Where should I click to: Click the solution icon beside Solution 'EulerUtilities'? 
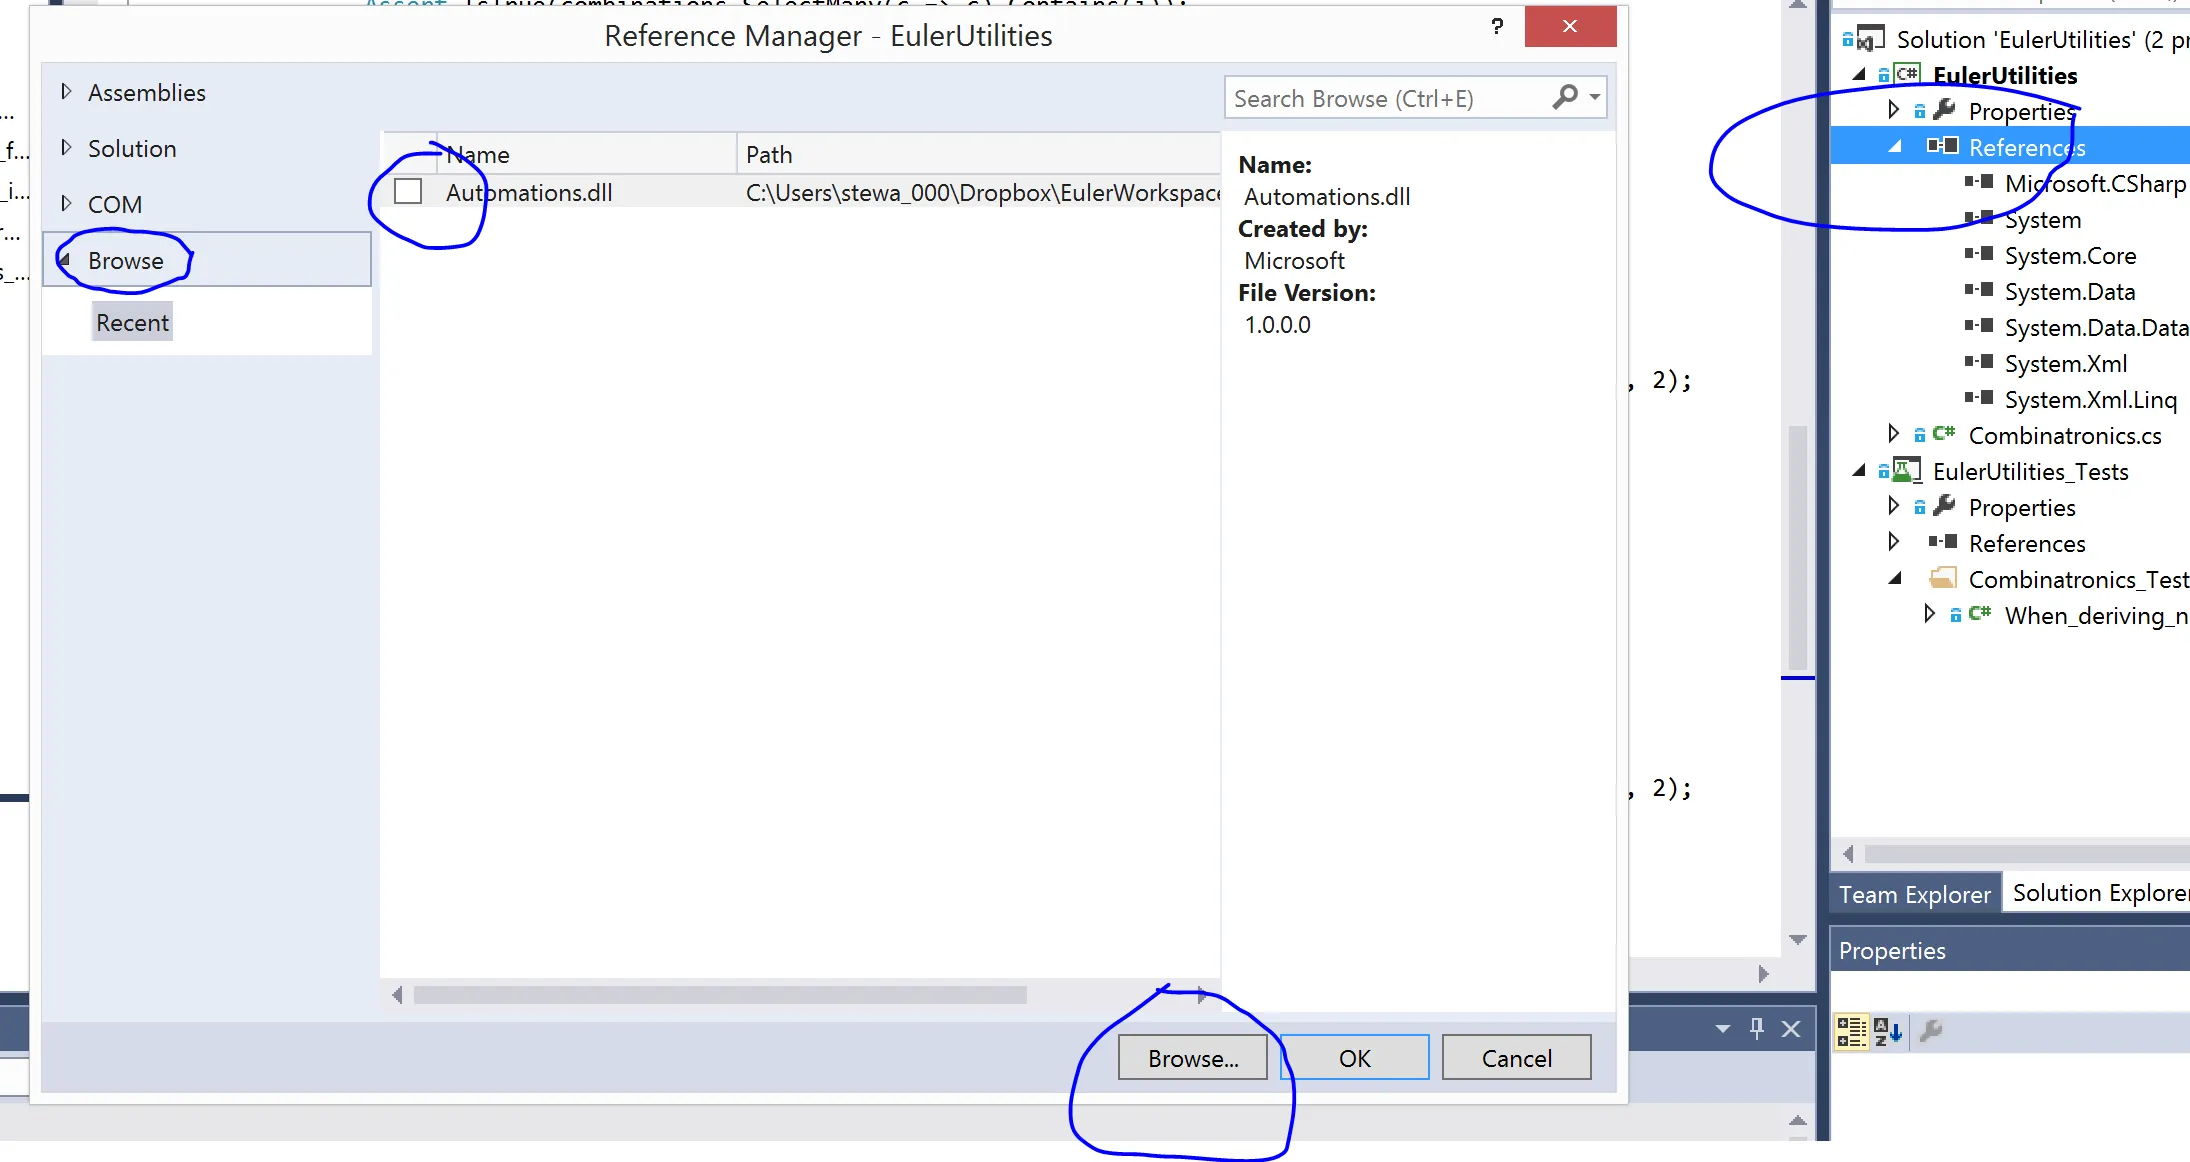(x=1870, y=39)
